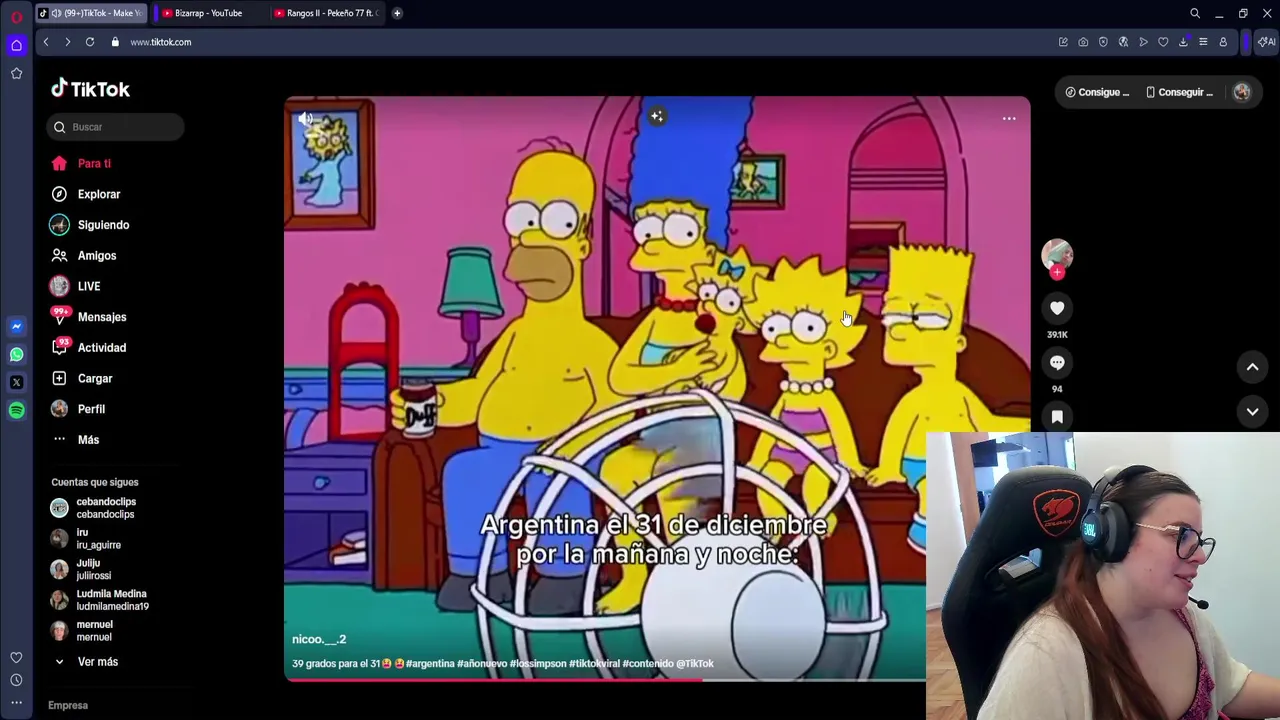Bookmark the video with the save icon
Image resolution: width=1280 pixels, height=720 pixels.
(x=1057, y=416)
